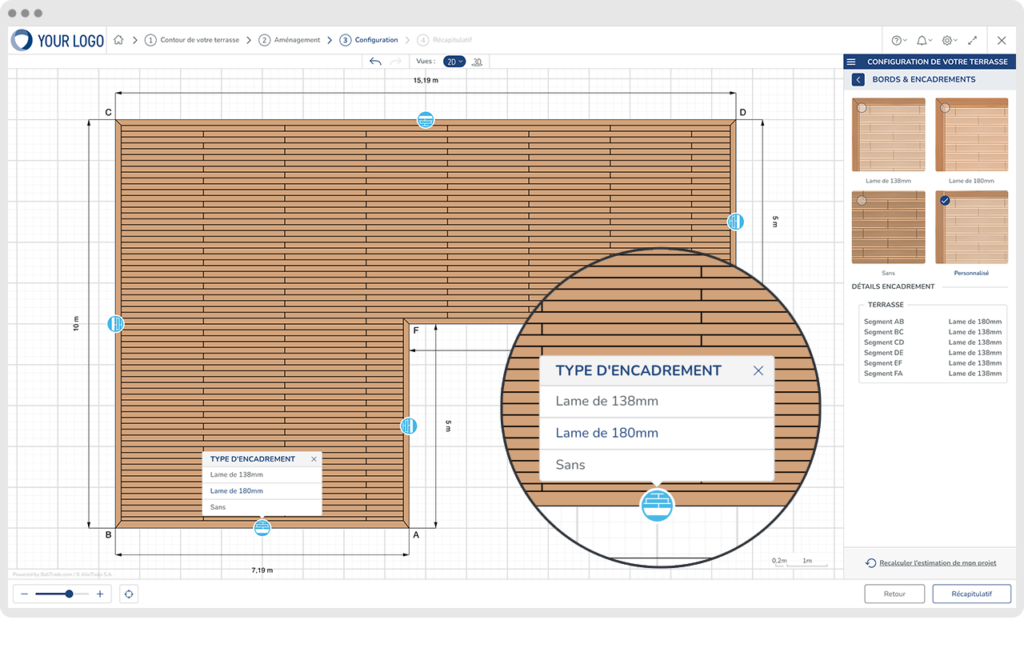Recenter the plan with the target icon
Screen dimensions: 1024x652
pos(129,594)
